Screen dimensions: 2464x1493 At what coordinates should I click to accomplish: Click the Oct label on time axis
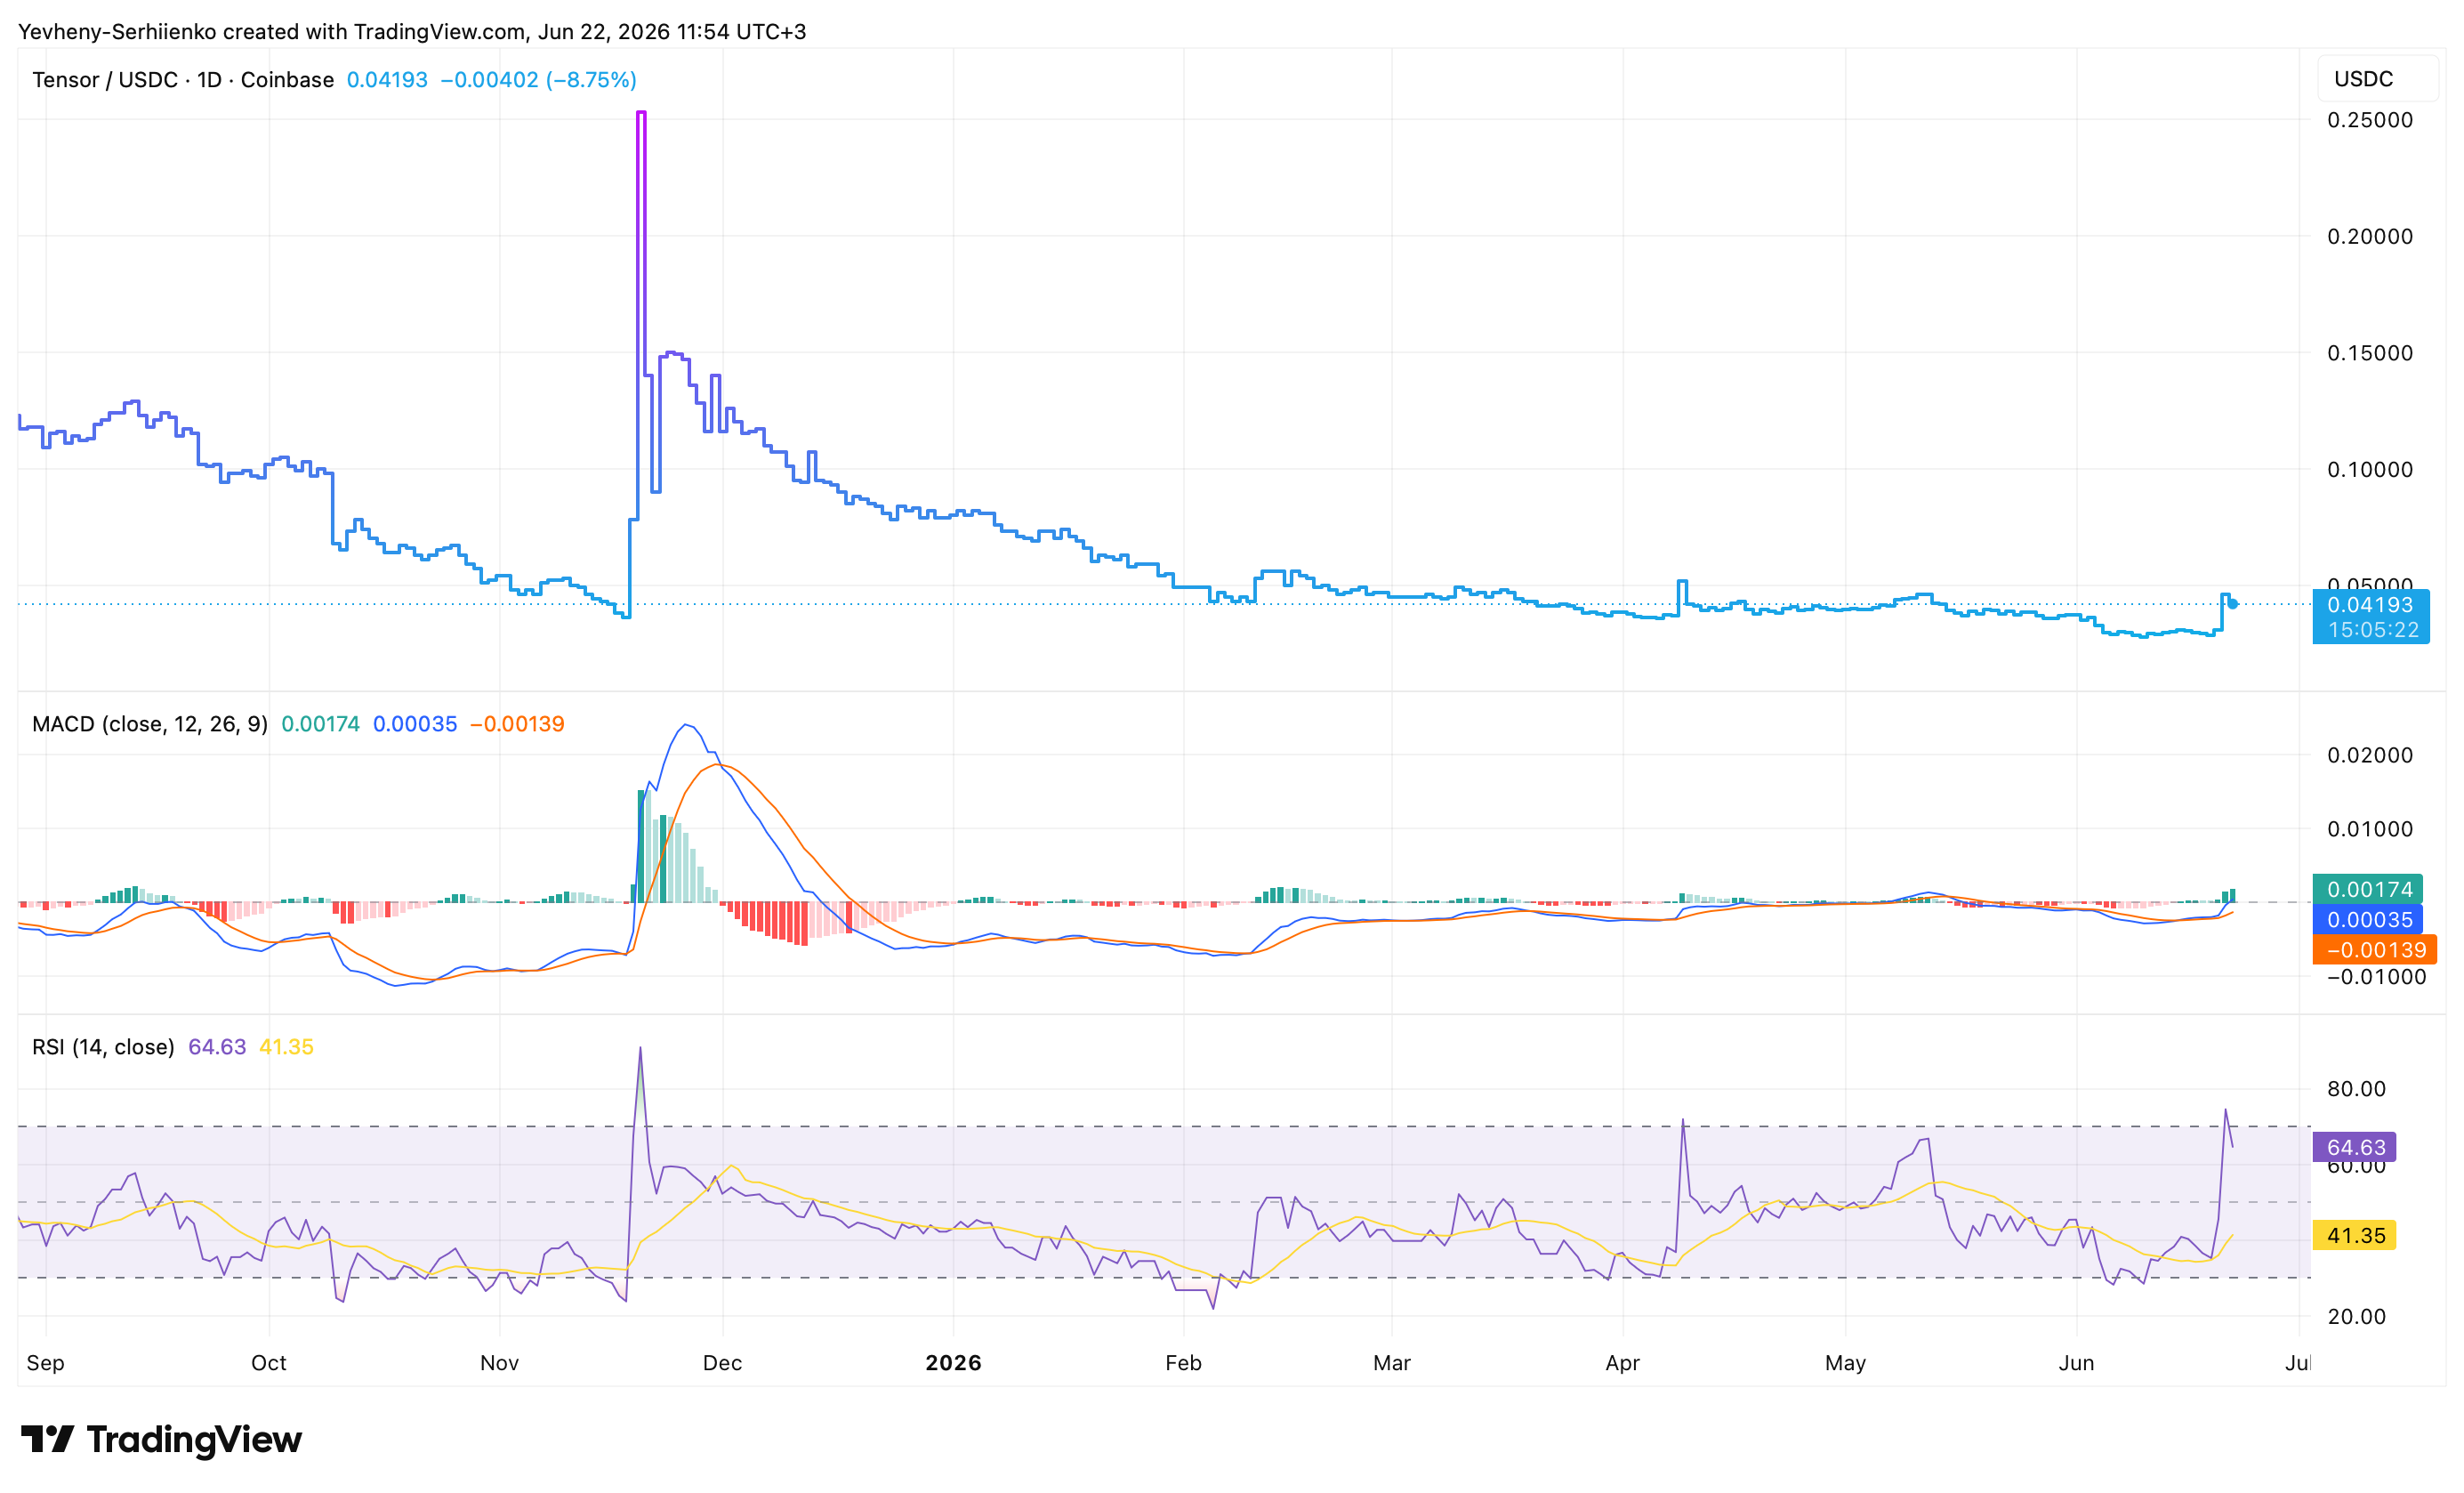[x=268, y=1362]
